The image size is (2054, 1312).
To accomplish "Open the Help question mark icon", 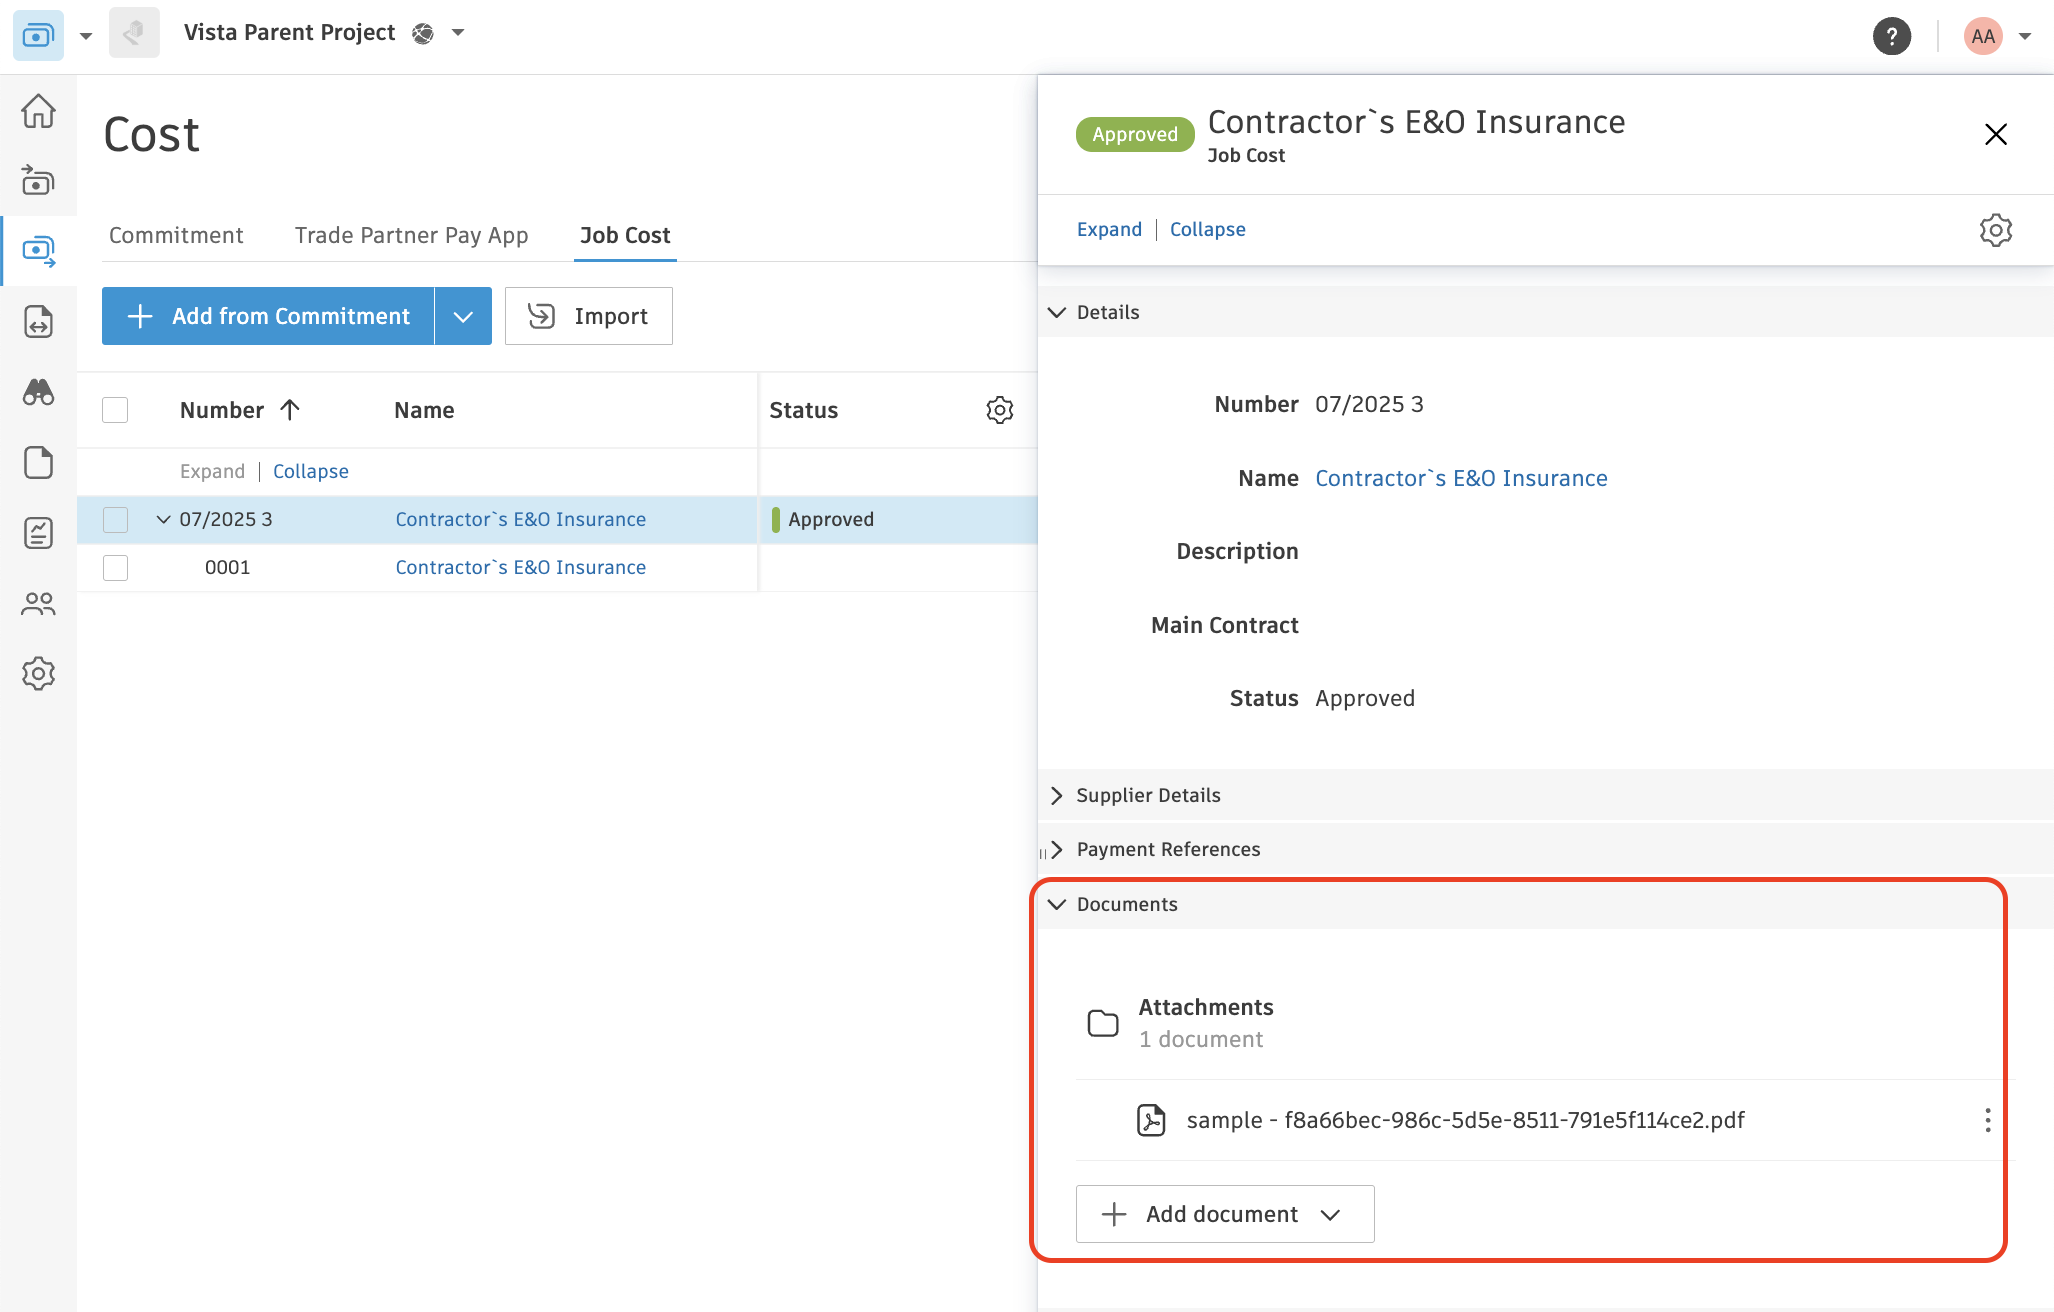I will pyautogui.click(x=1891, y=36).
